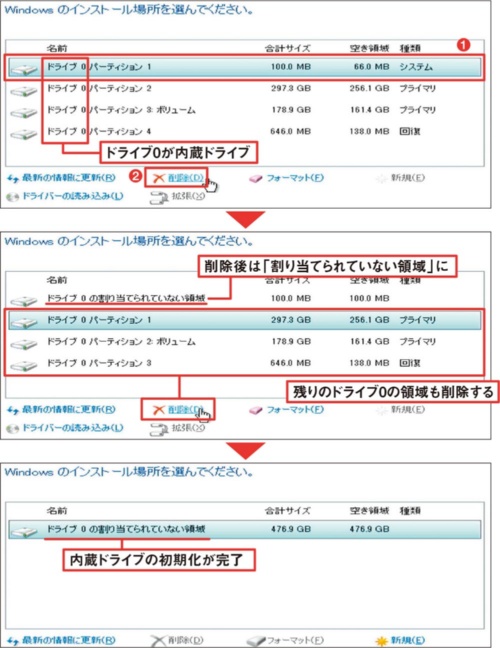Click 名前 column header in bottom screenshot
Screen dimensions: 500x648
point(57,511)
